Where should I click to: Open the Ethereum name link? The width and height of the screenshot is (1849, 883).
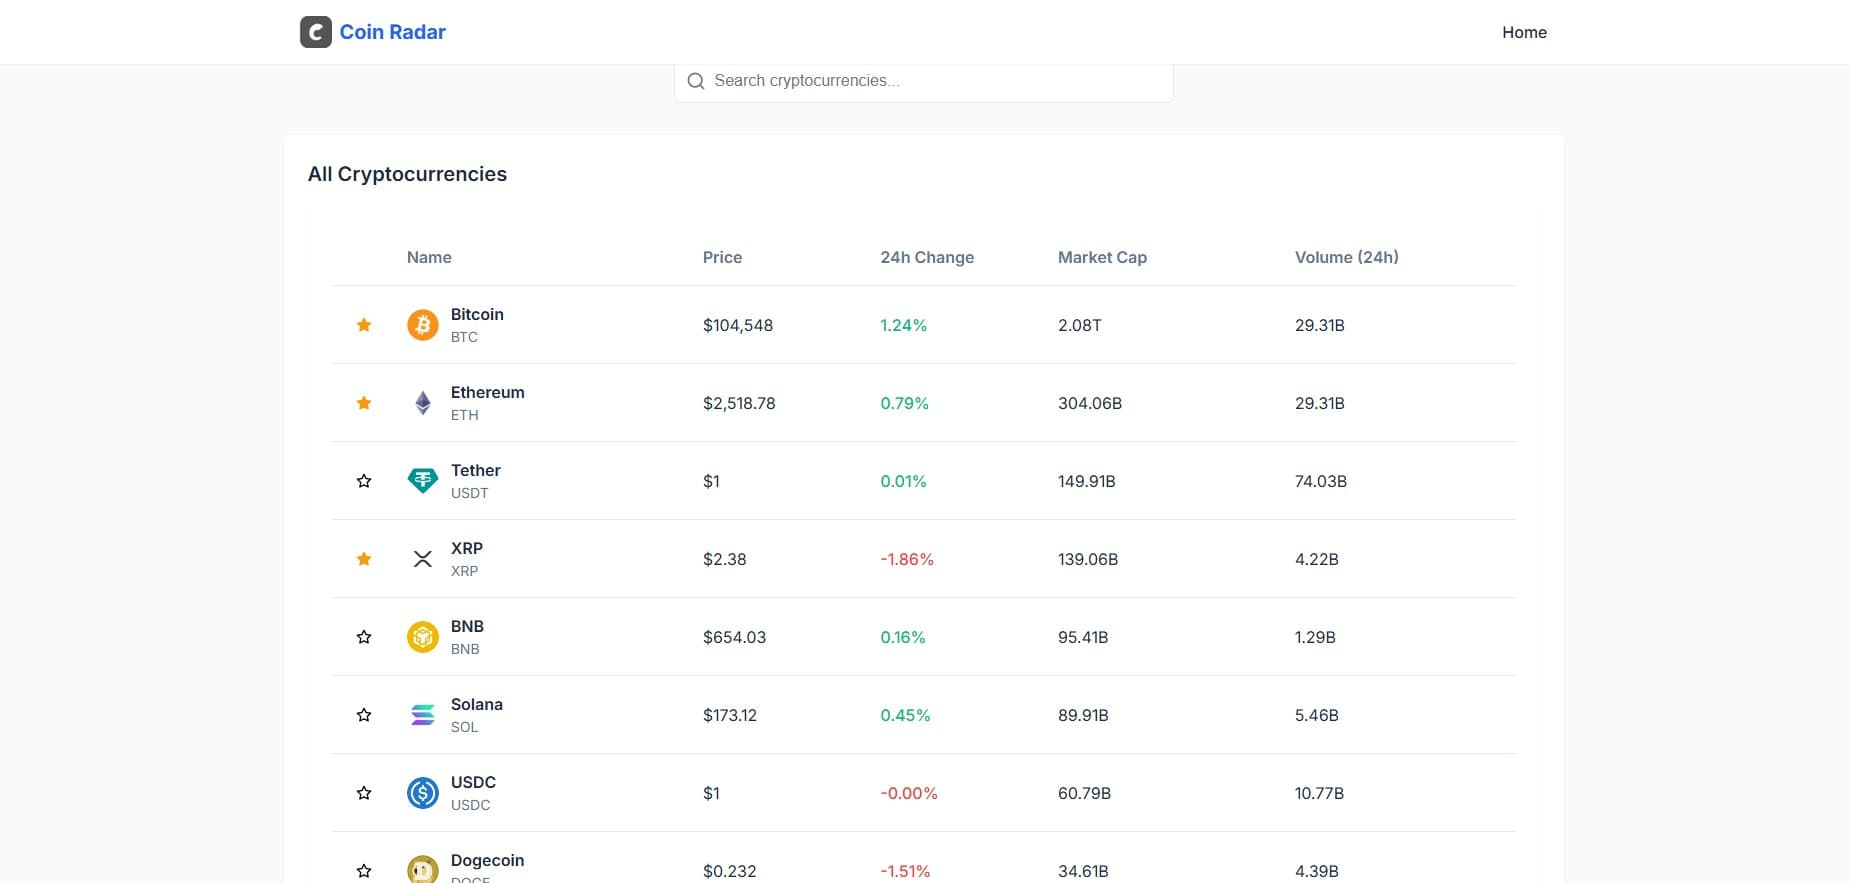[x=487, y=392]
